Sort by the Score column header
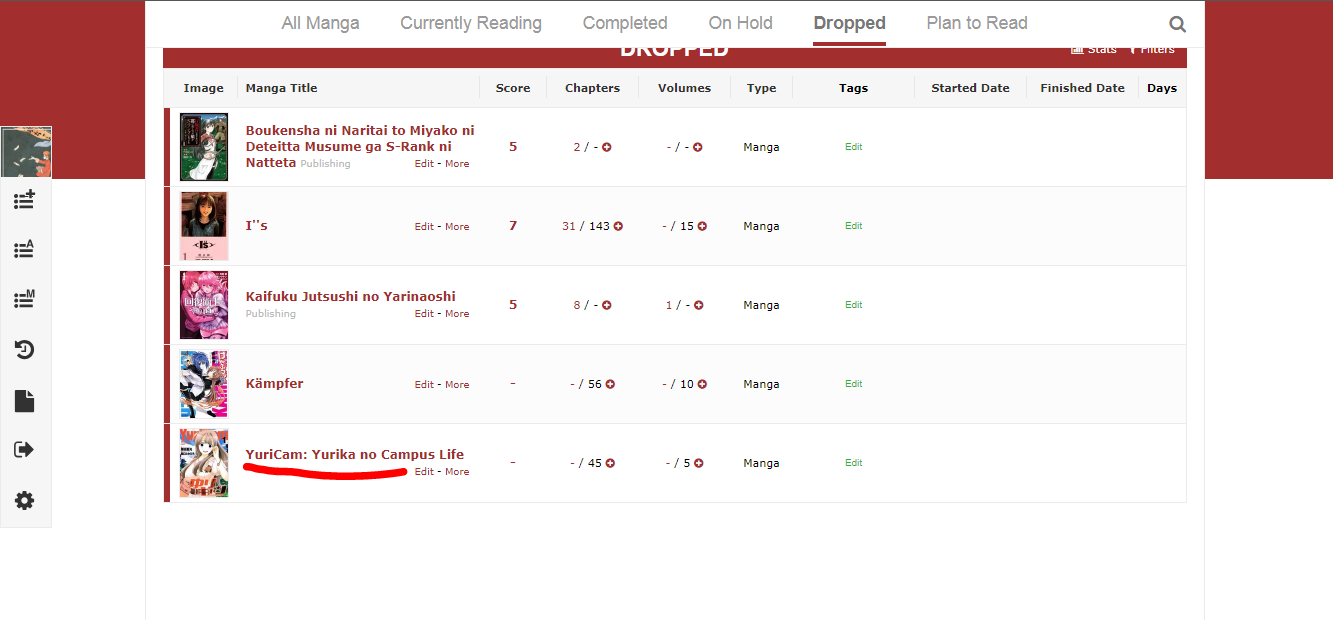This screenshot has height=620, width=1333. (x=513, y=88)
